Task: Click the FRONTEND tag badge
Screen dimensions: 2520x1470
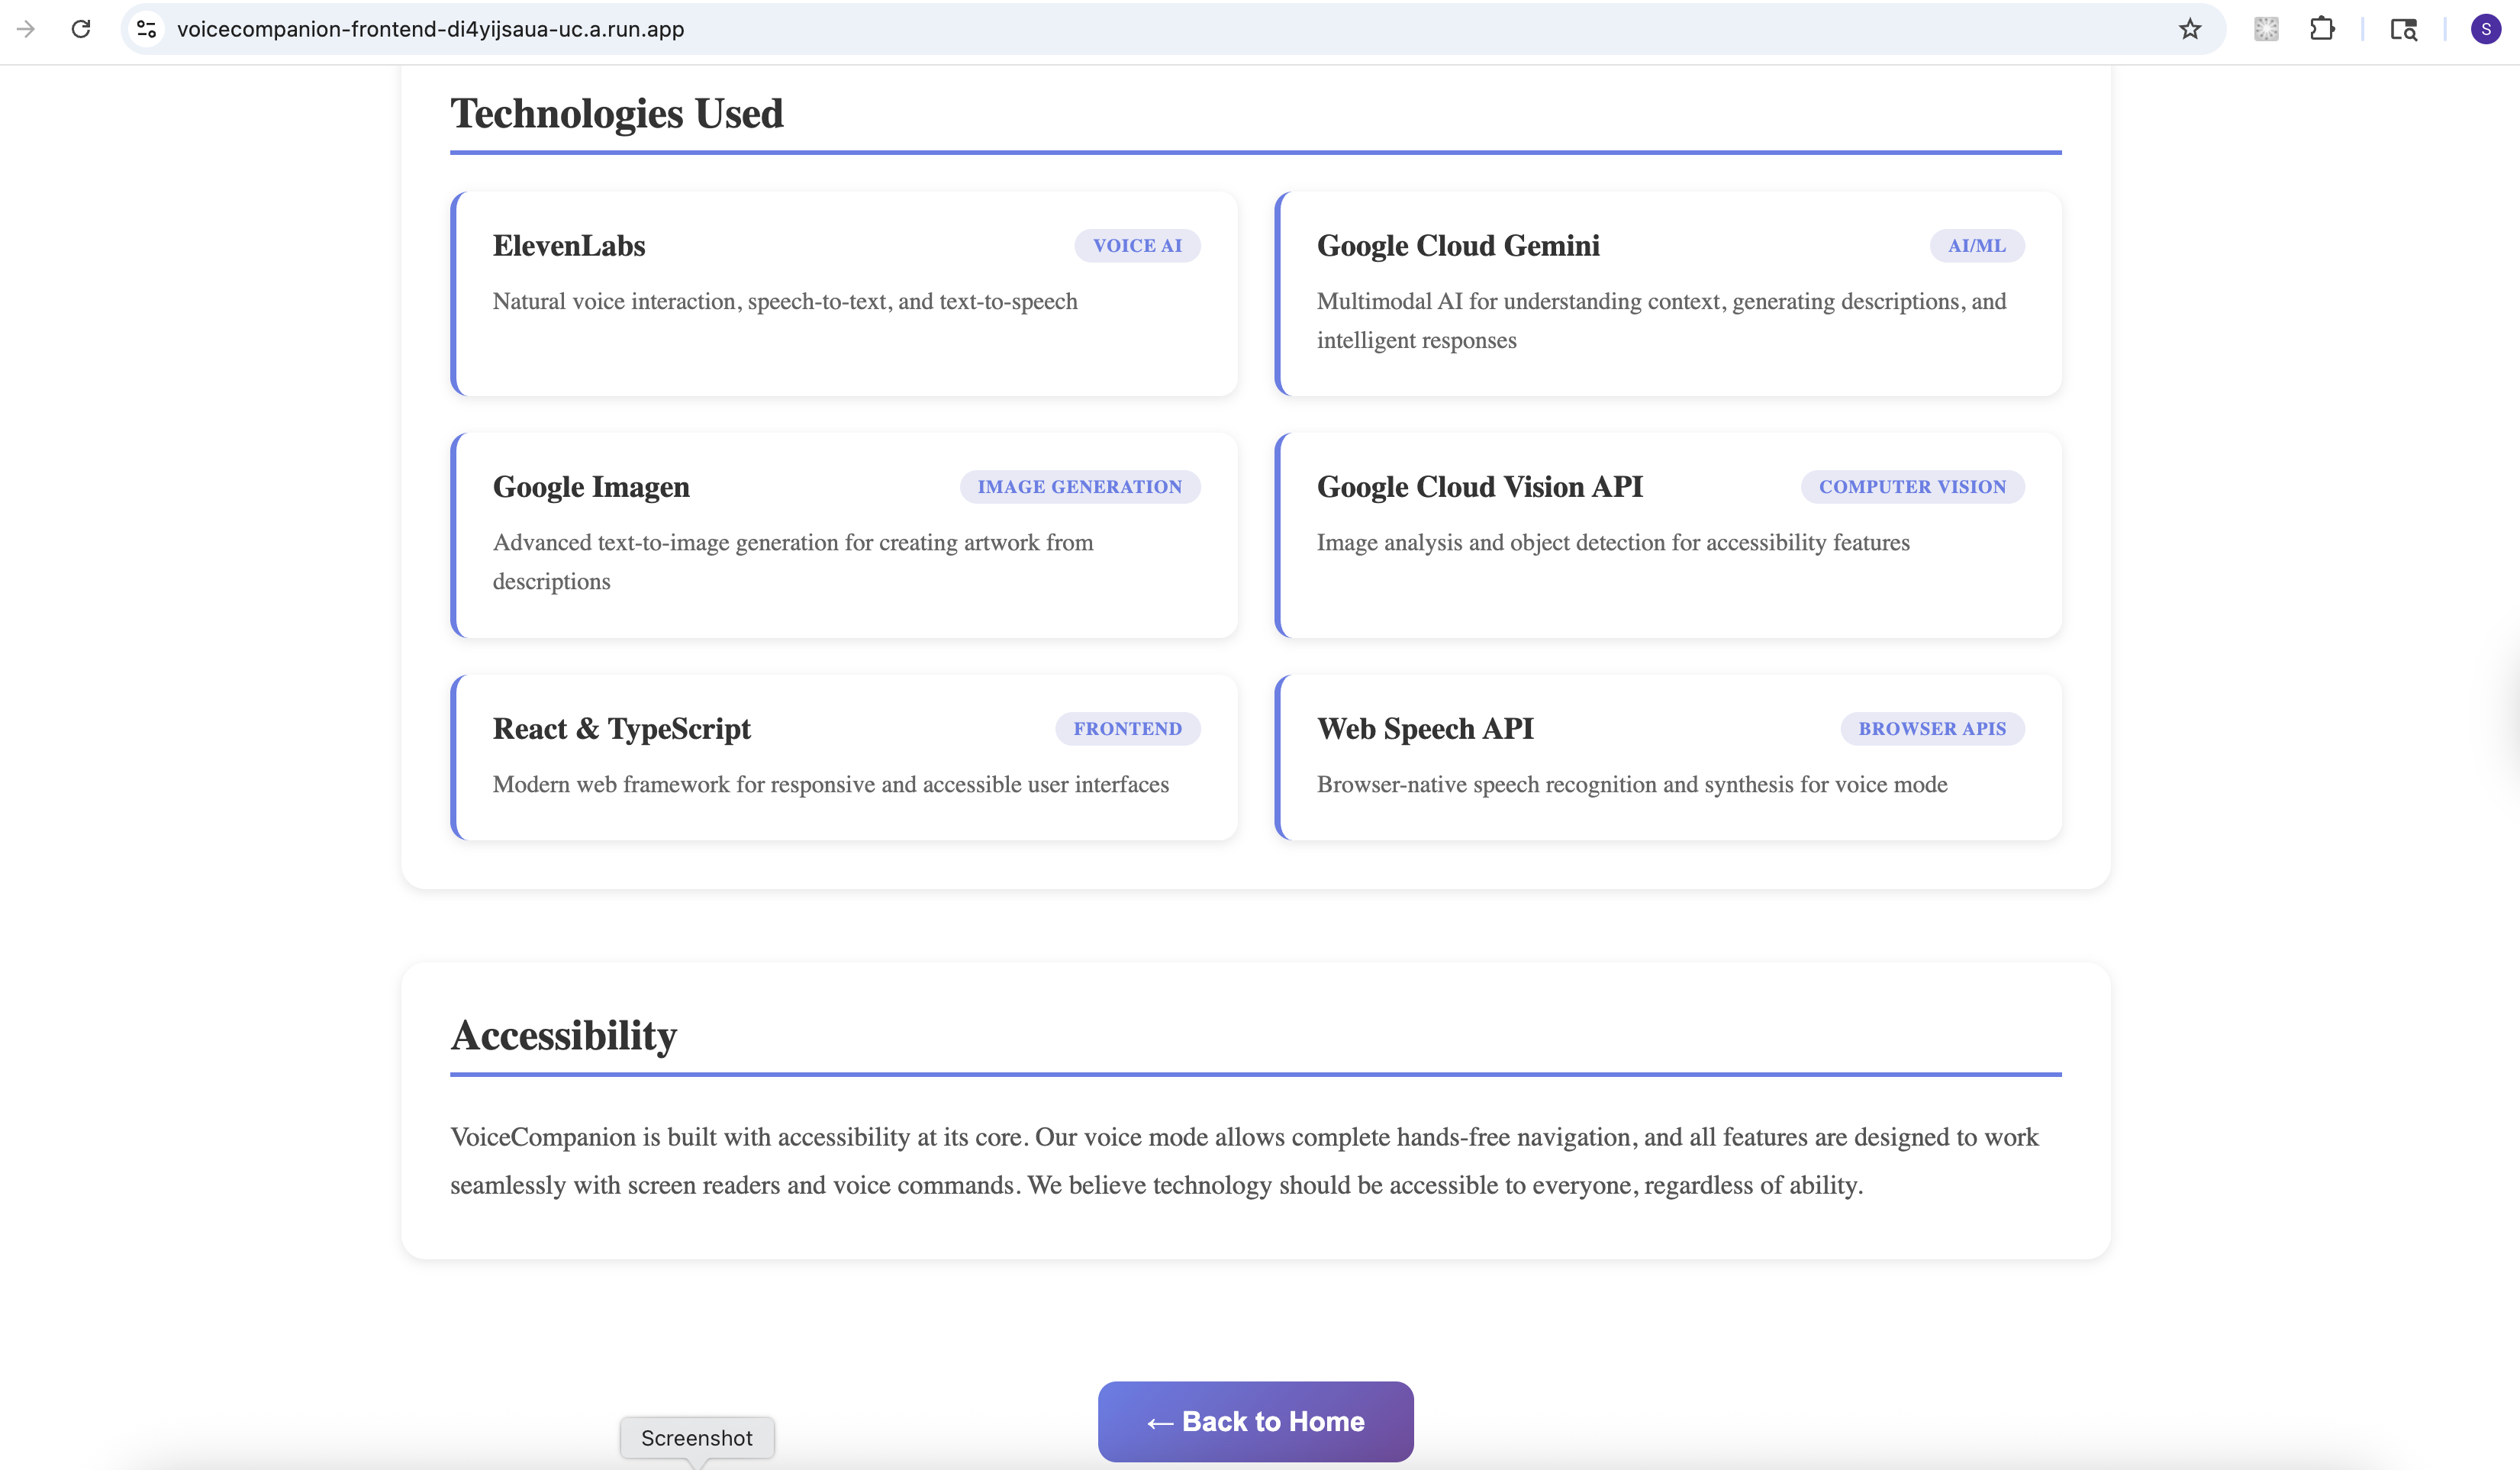Action: (1127, 729)
